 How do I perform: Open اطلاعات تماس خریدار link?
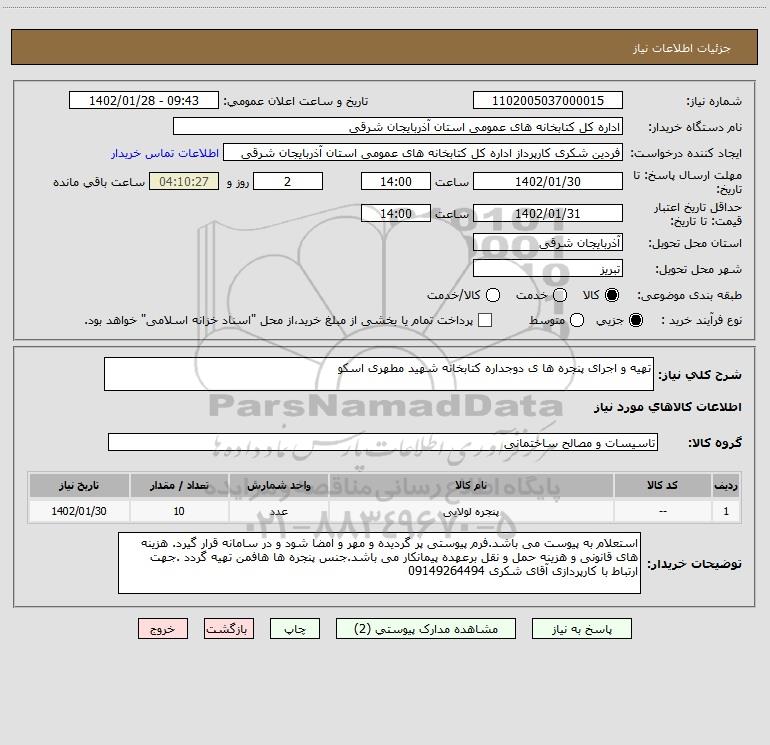coord(165,153)
